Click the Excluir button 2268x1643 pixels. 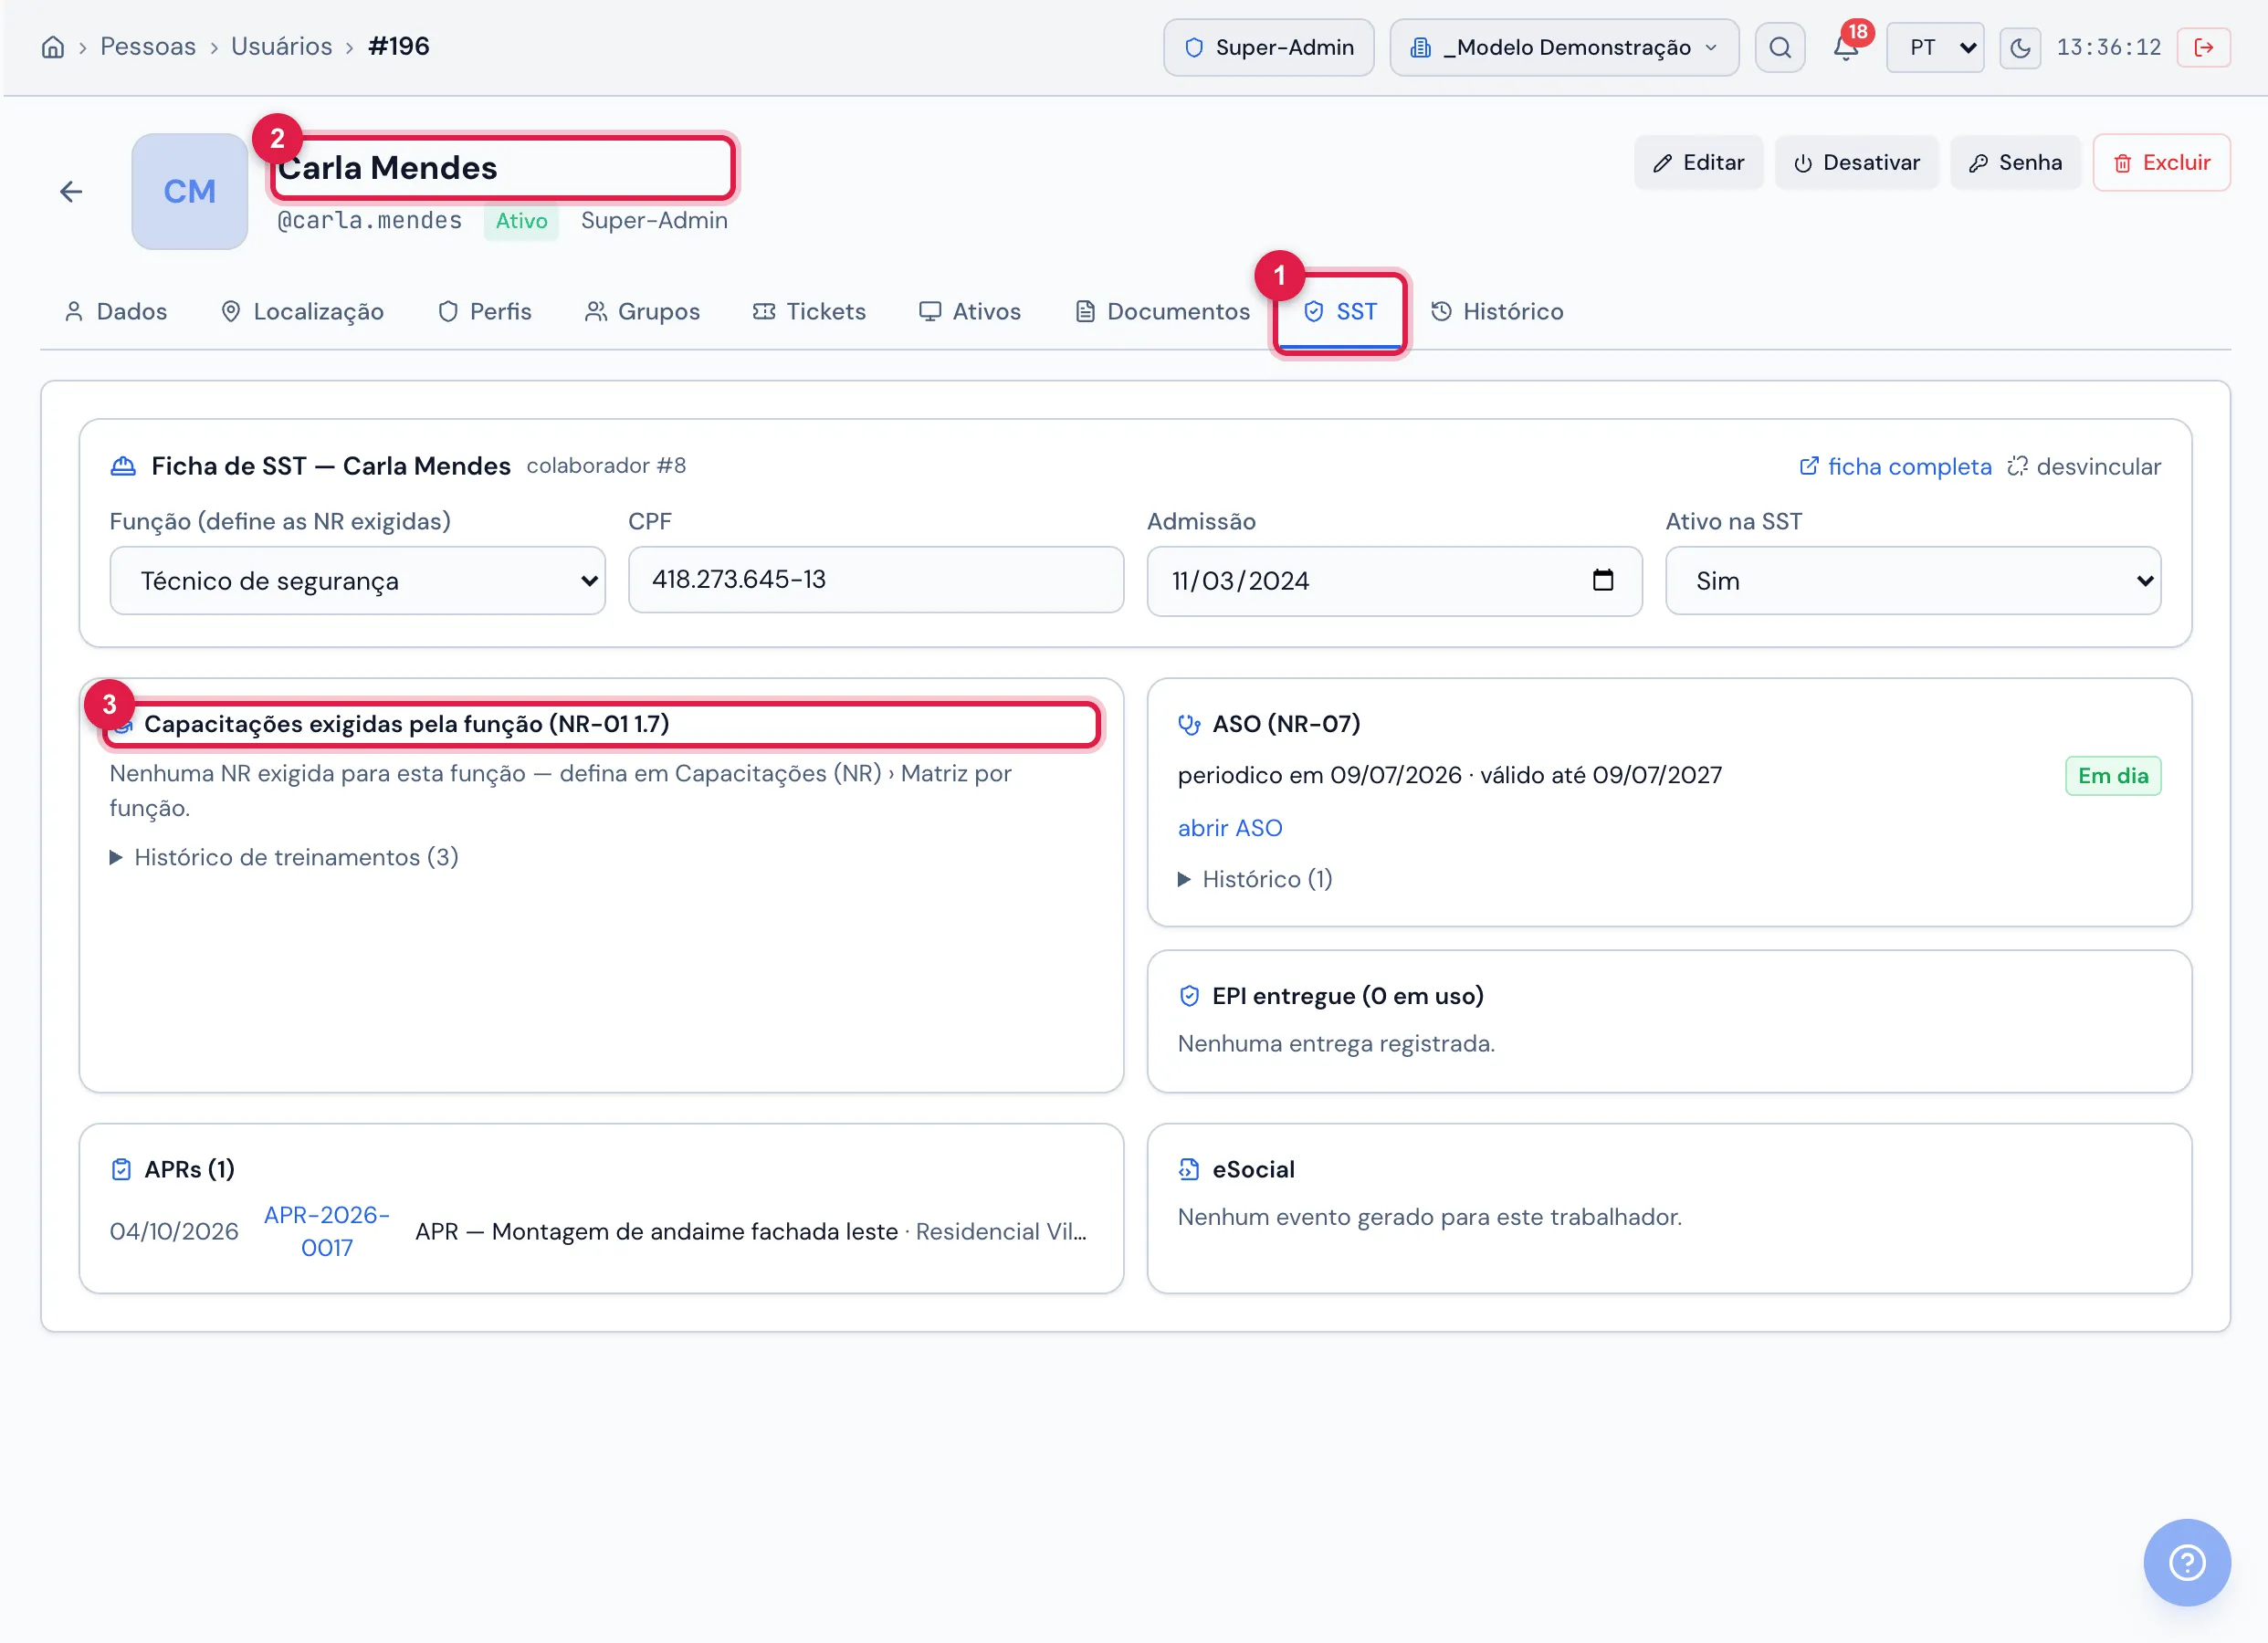2162,162
